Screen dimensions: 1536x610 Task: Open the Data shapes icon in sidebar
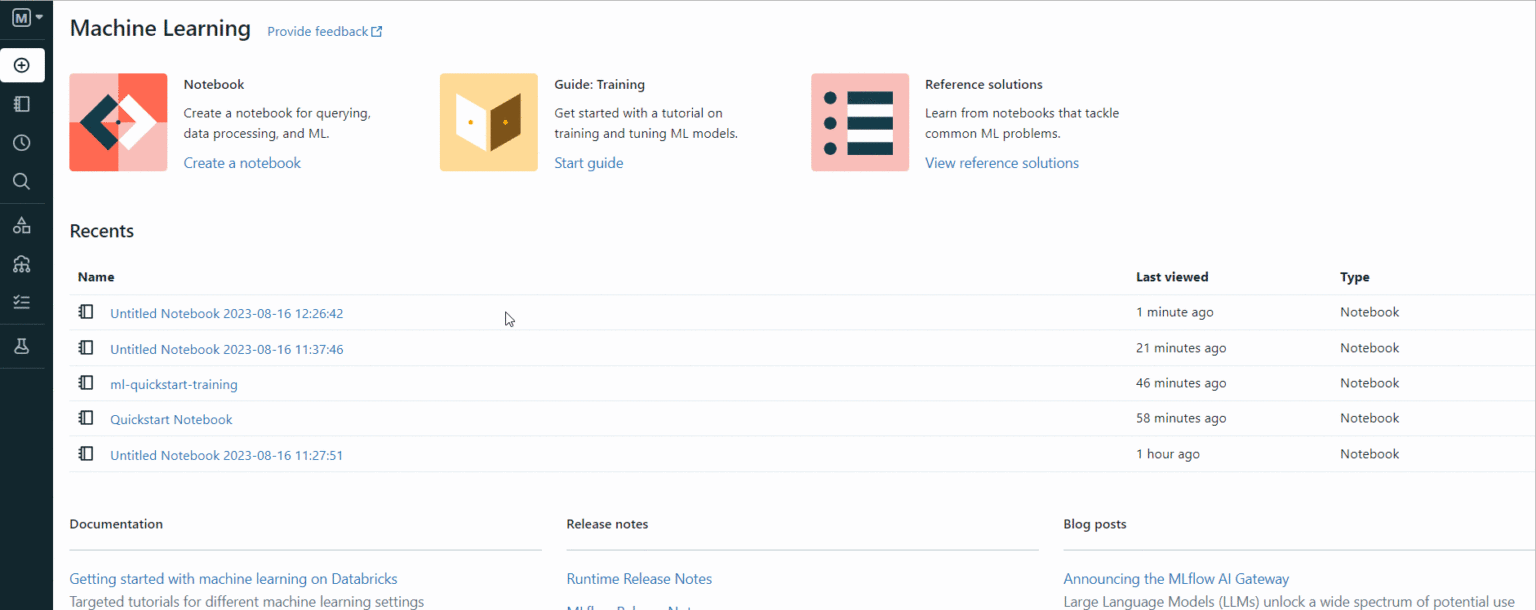tap(22, 225)
